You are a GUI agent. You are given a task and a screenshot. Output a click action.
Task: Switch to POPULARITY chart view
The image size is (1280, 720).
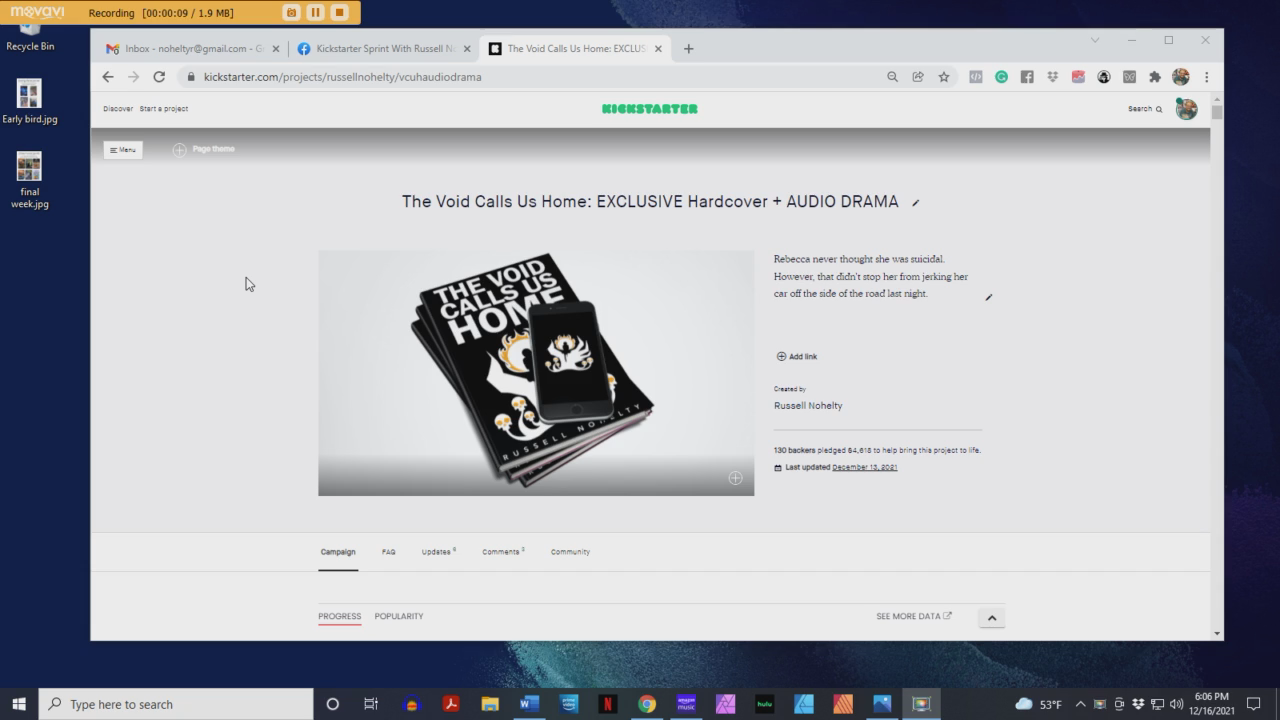399,616
